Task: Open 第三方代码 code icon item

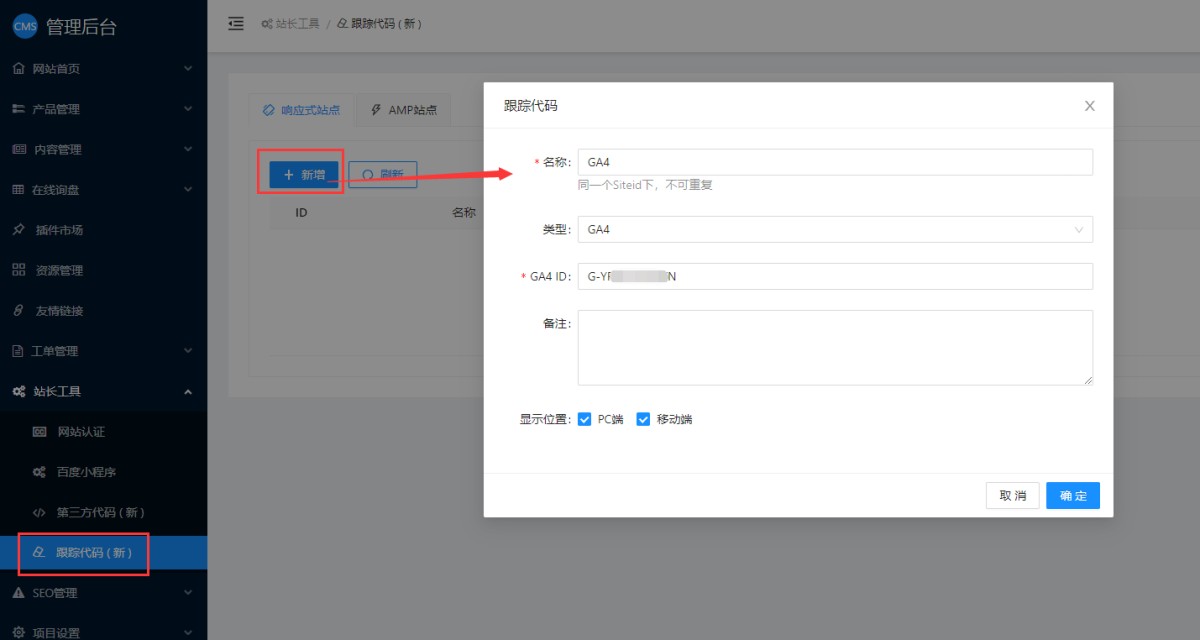Action: coord(40,512)
